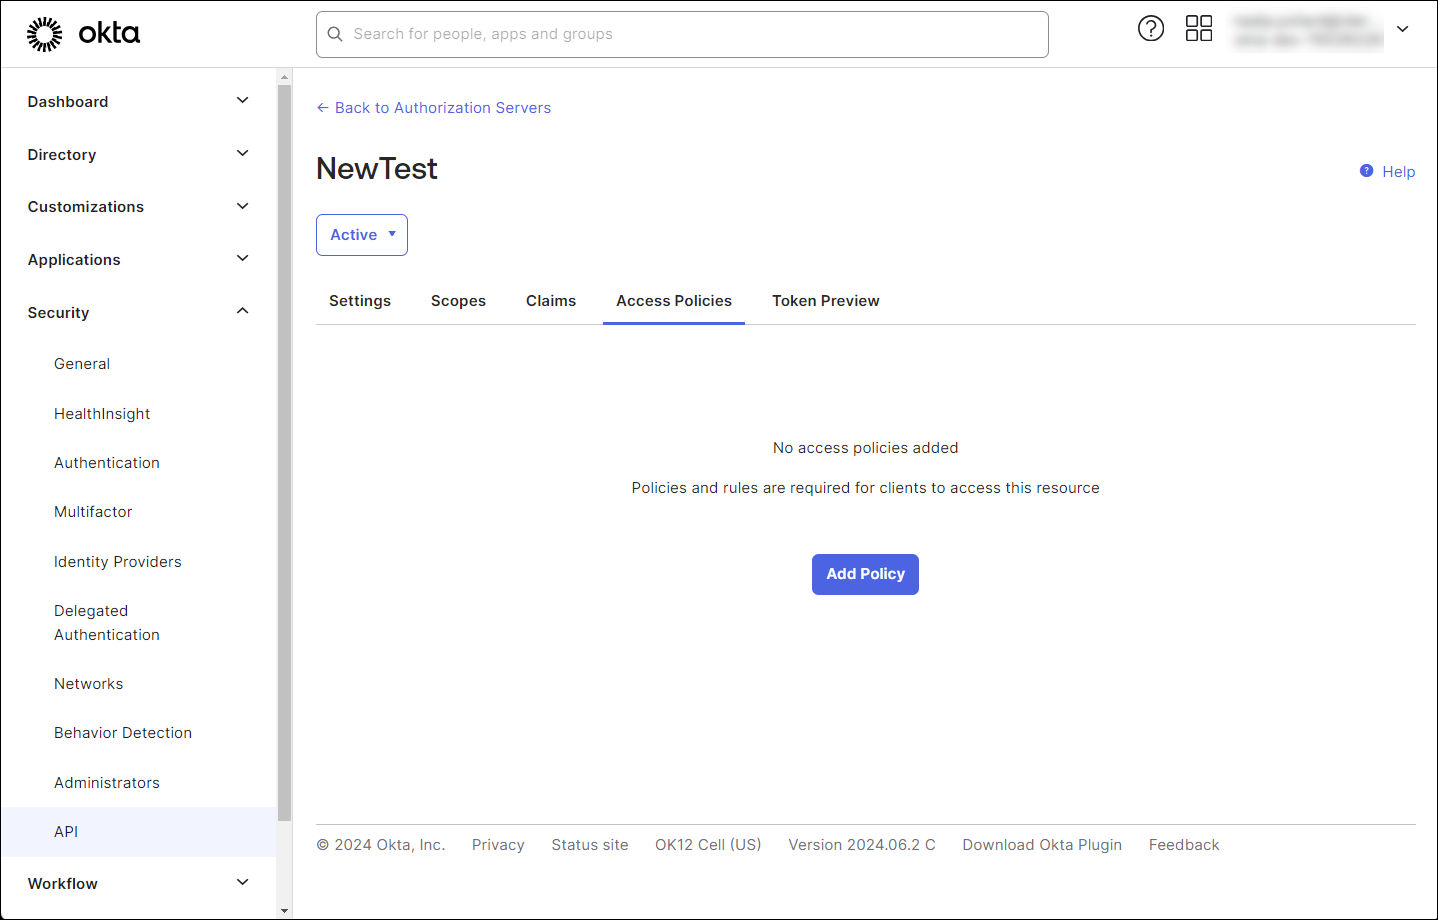Open the apps grid icon
The width and height of the screenshot is (1438, 920).
pos(1199,28)
